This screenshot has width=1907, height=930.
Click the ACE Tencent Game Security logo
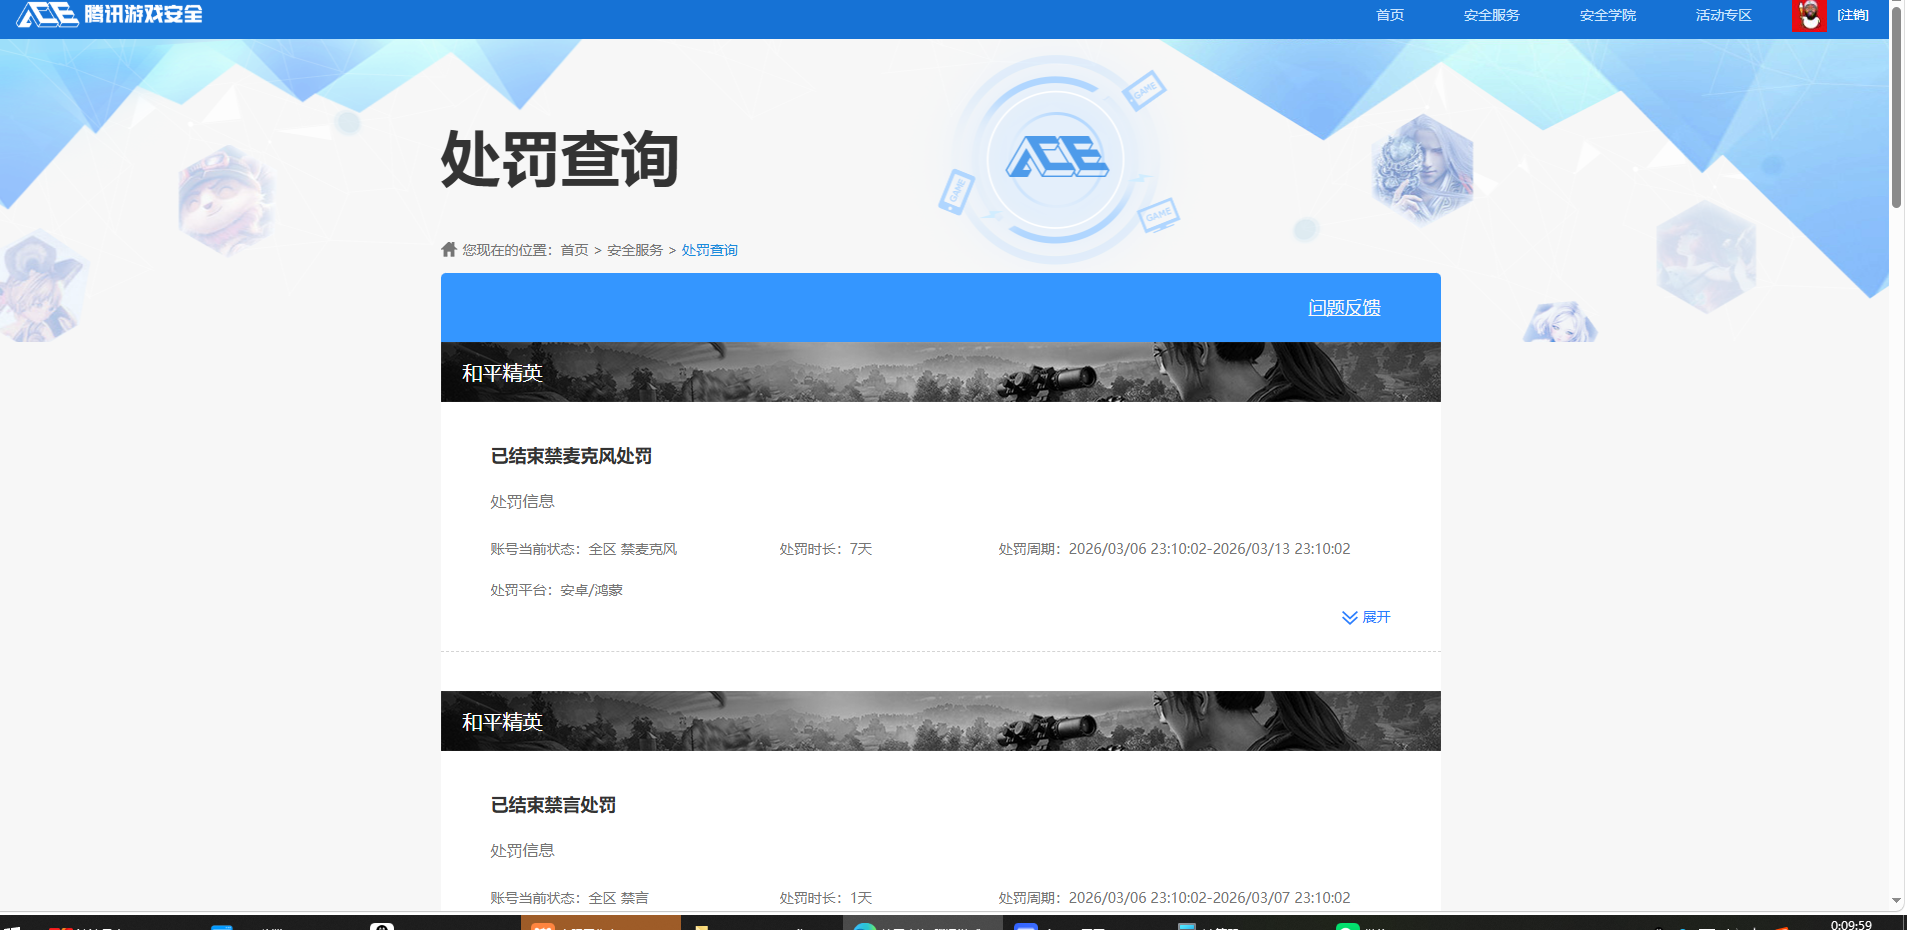[110, 14]
